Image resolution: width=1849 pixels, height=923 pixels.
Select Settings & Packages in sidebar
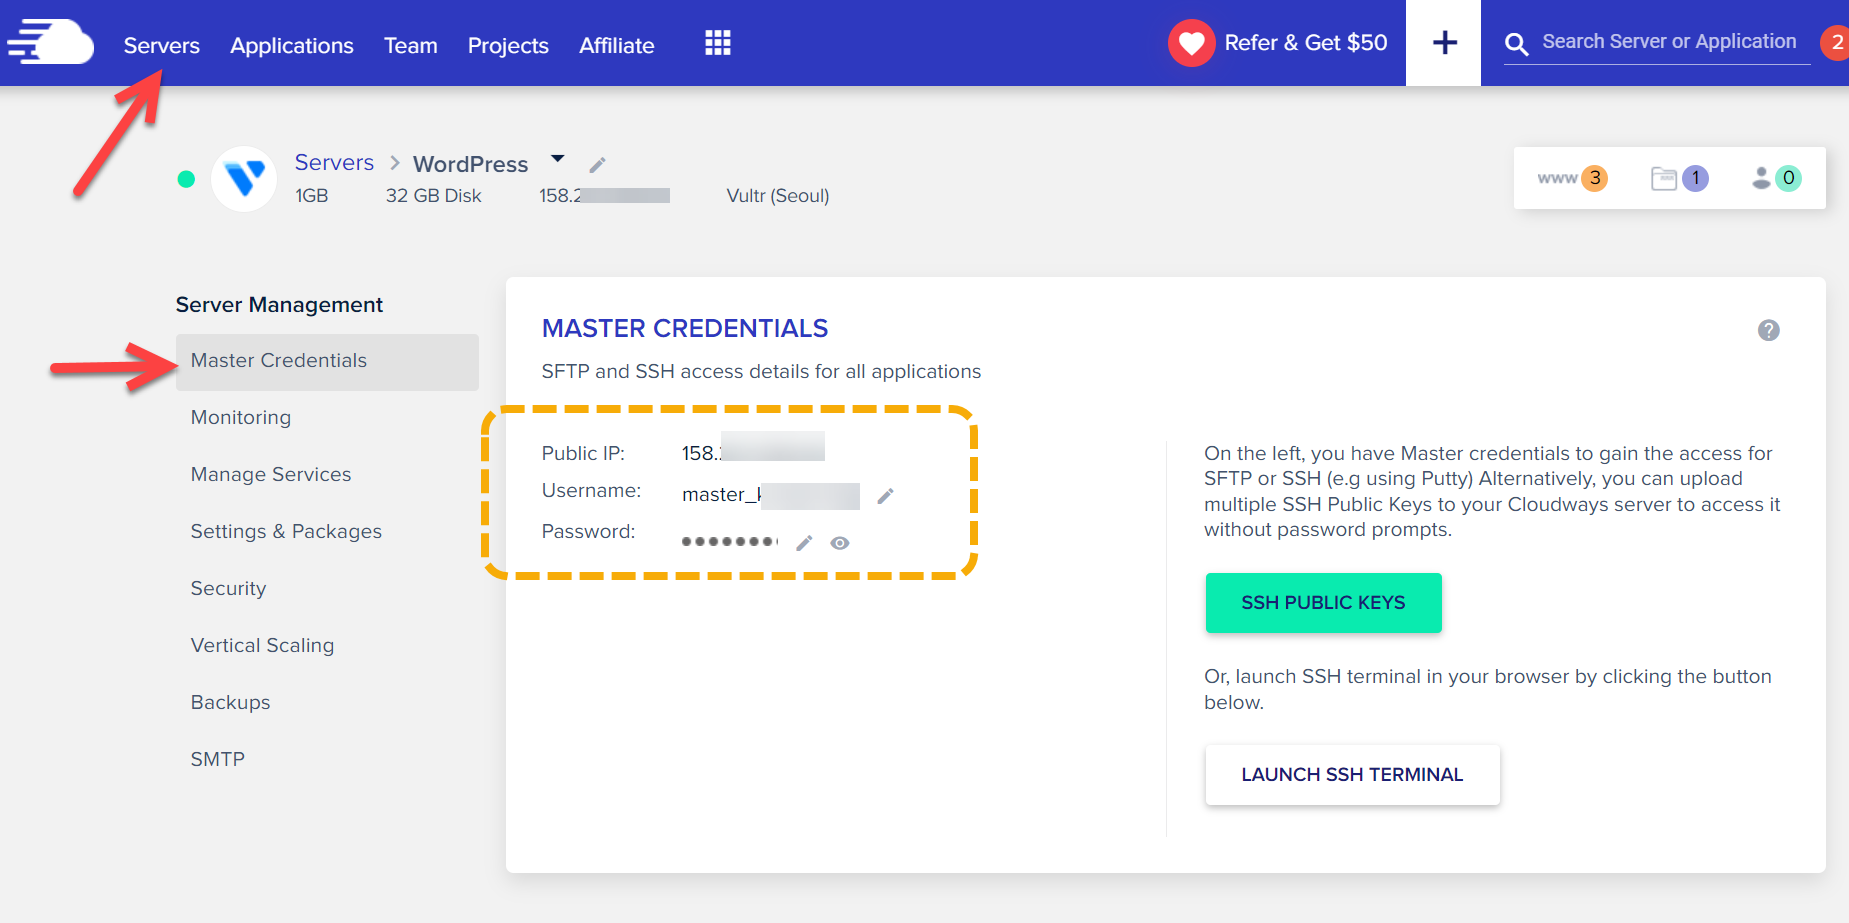point(286,531)
